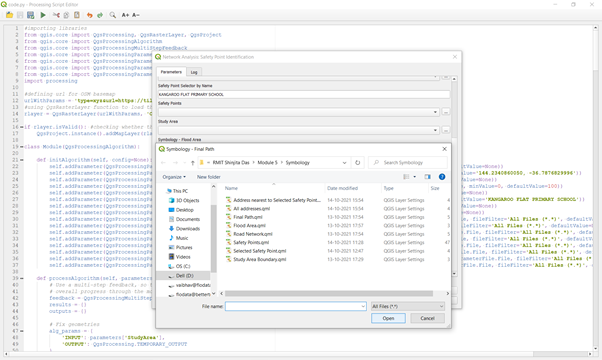602x360 pixels.
Task: Toggle the preview pane icon
Action: (x=427, y=177)
